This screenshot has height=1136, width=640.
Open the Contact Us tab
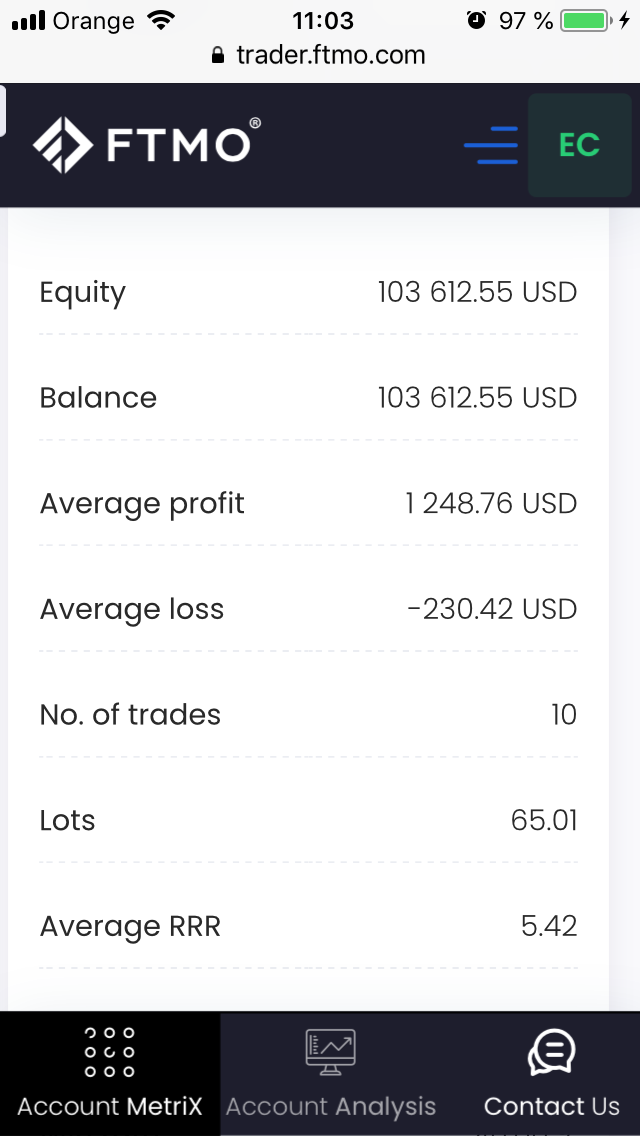pyautogui.click(x=551, y=1106)
